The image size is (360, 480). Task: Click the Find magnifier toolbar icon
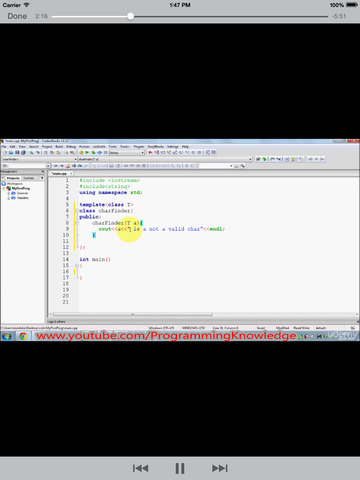66,152
